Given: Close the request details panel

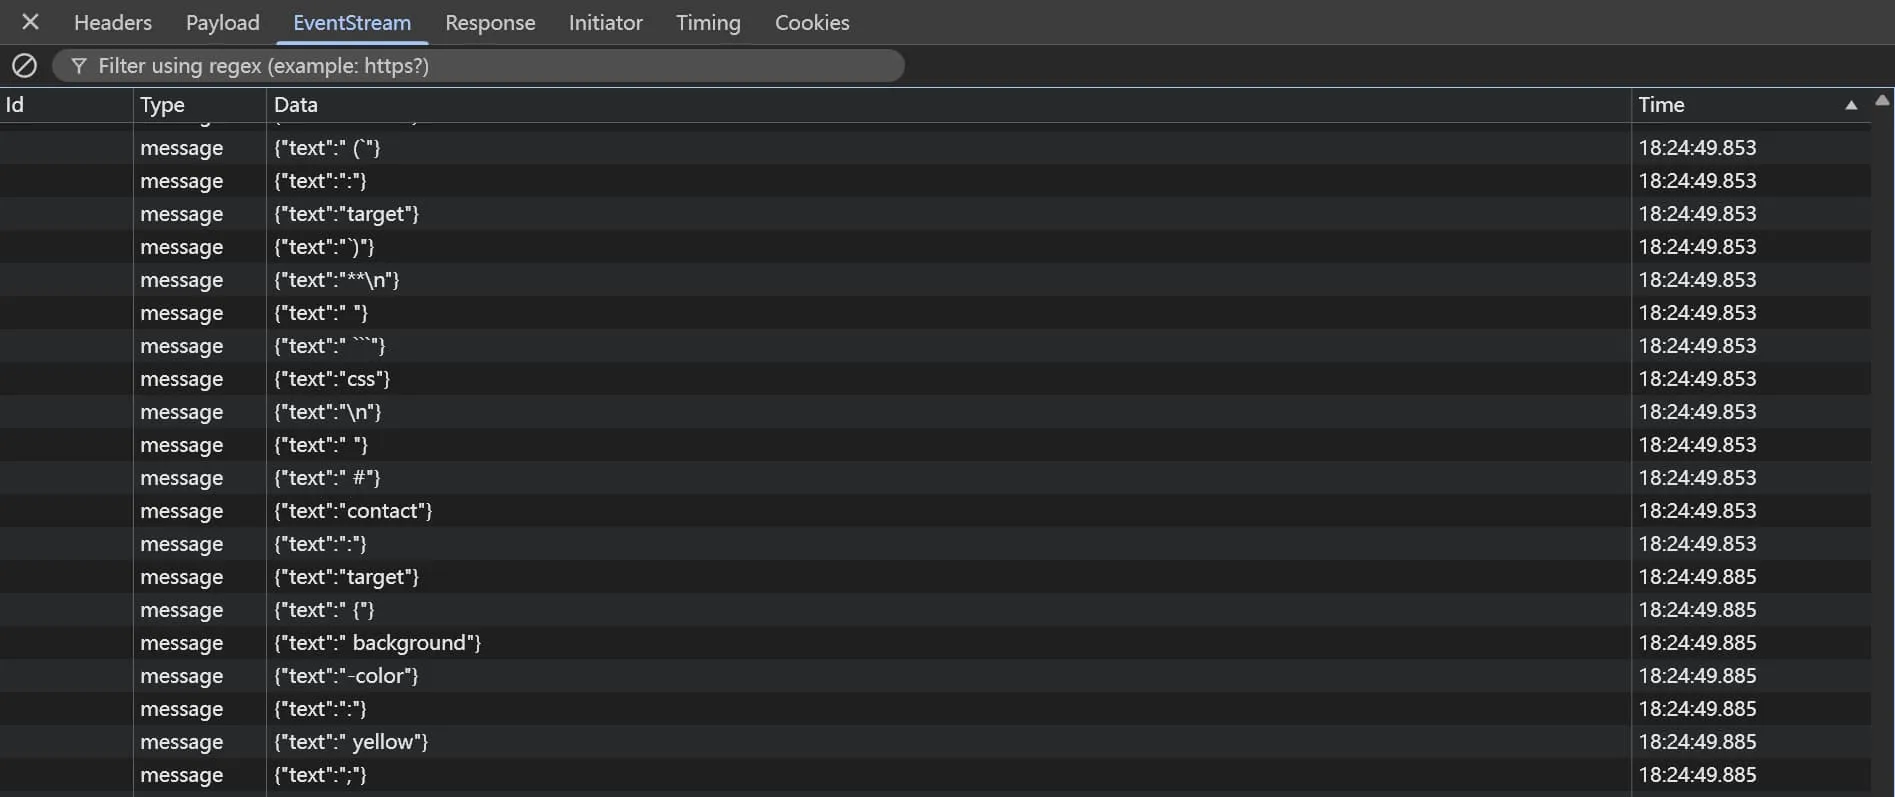Looking at the screenshot, I should pos(30,22).
